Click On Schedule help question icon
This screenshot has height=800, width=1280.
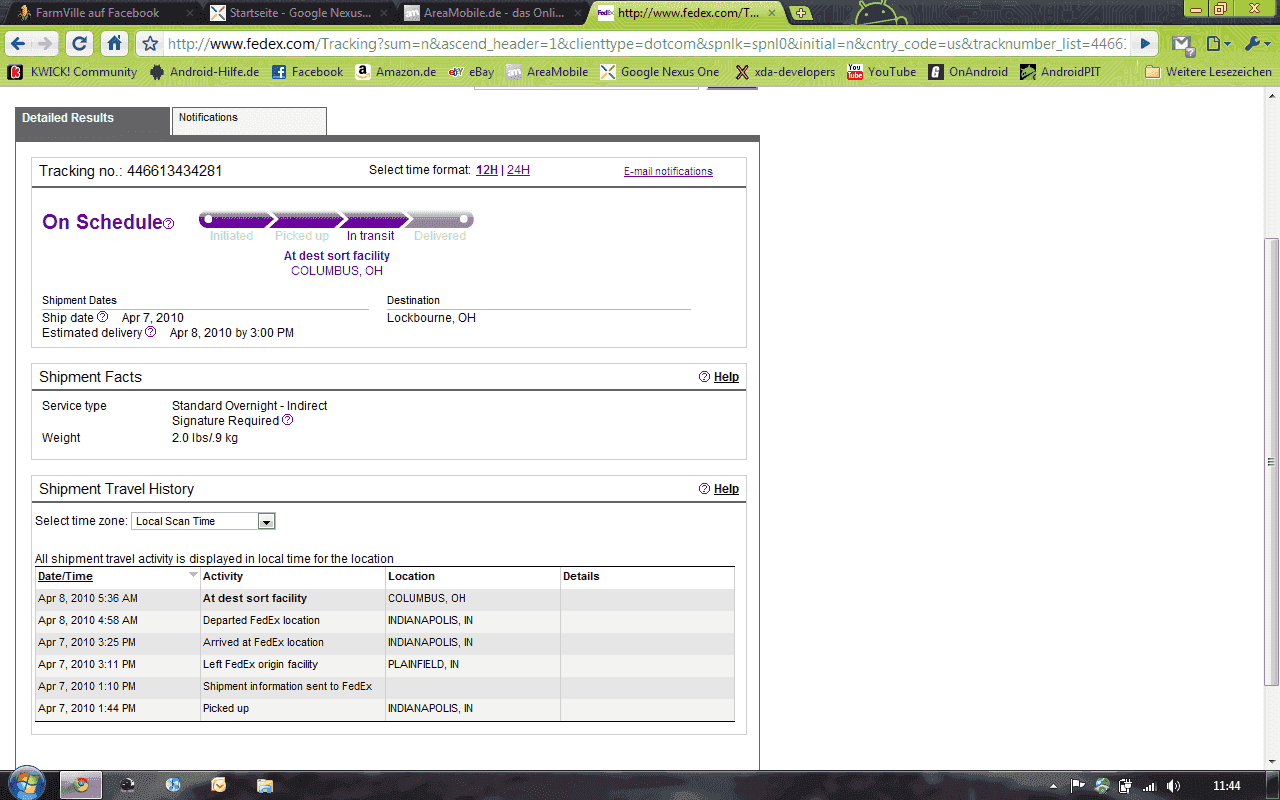click(169, 224)
